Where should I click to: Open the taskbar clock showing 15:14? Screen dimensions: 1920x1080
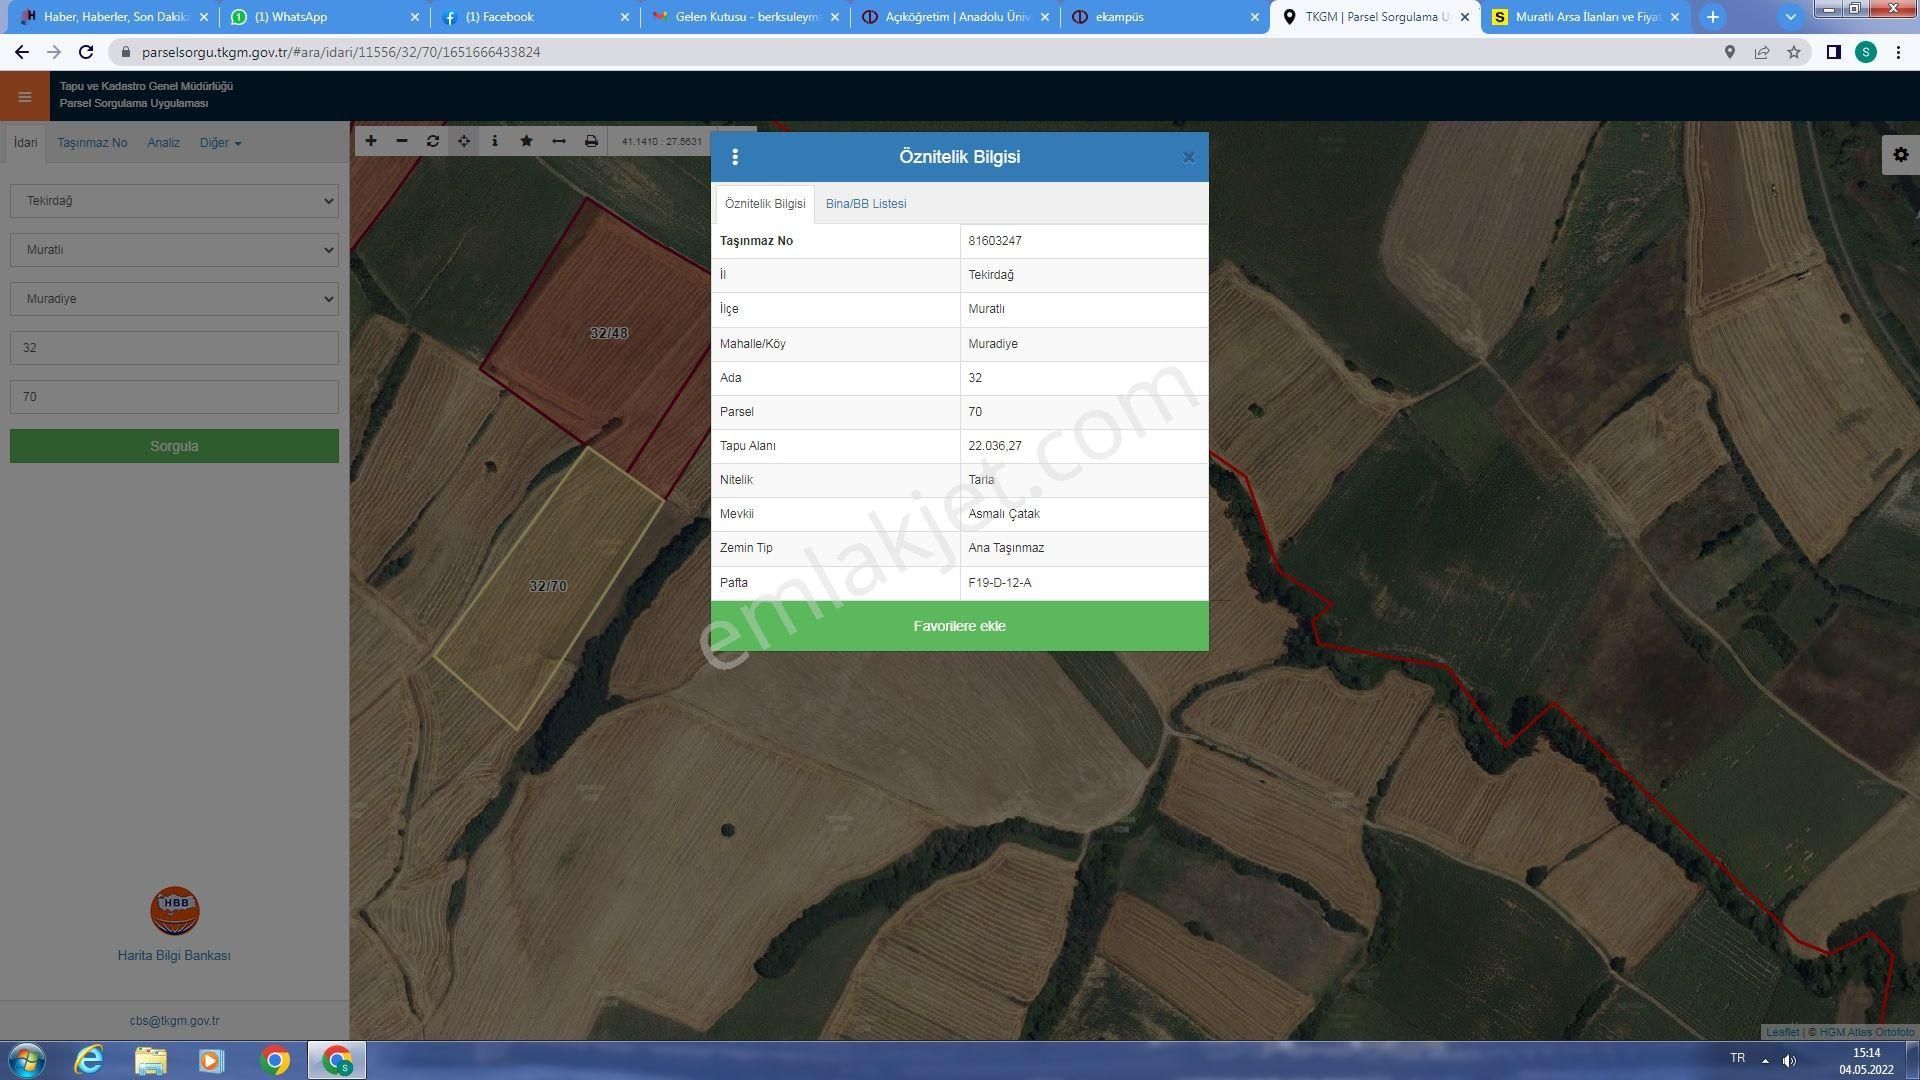[x=1866, y=1061]
